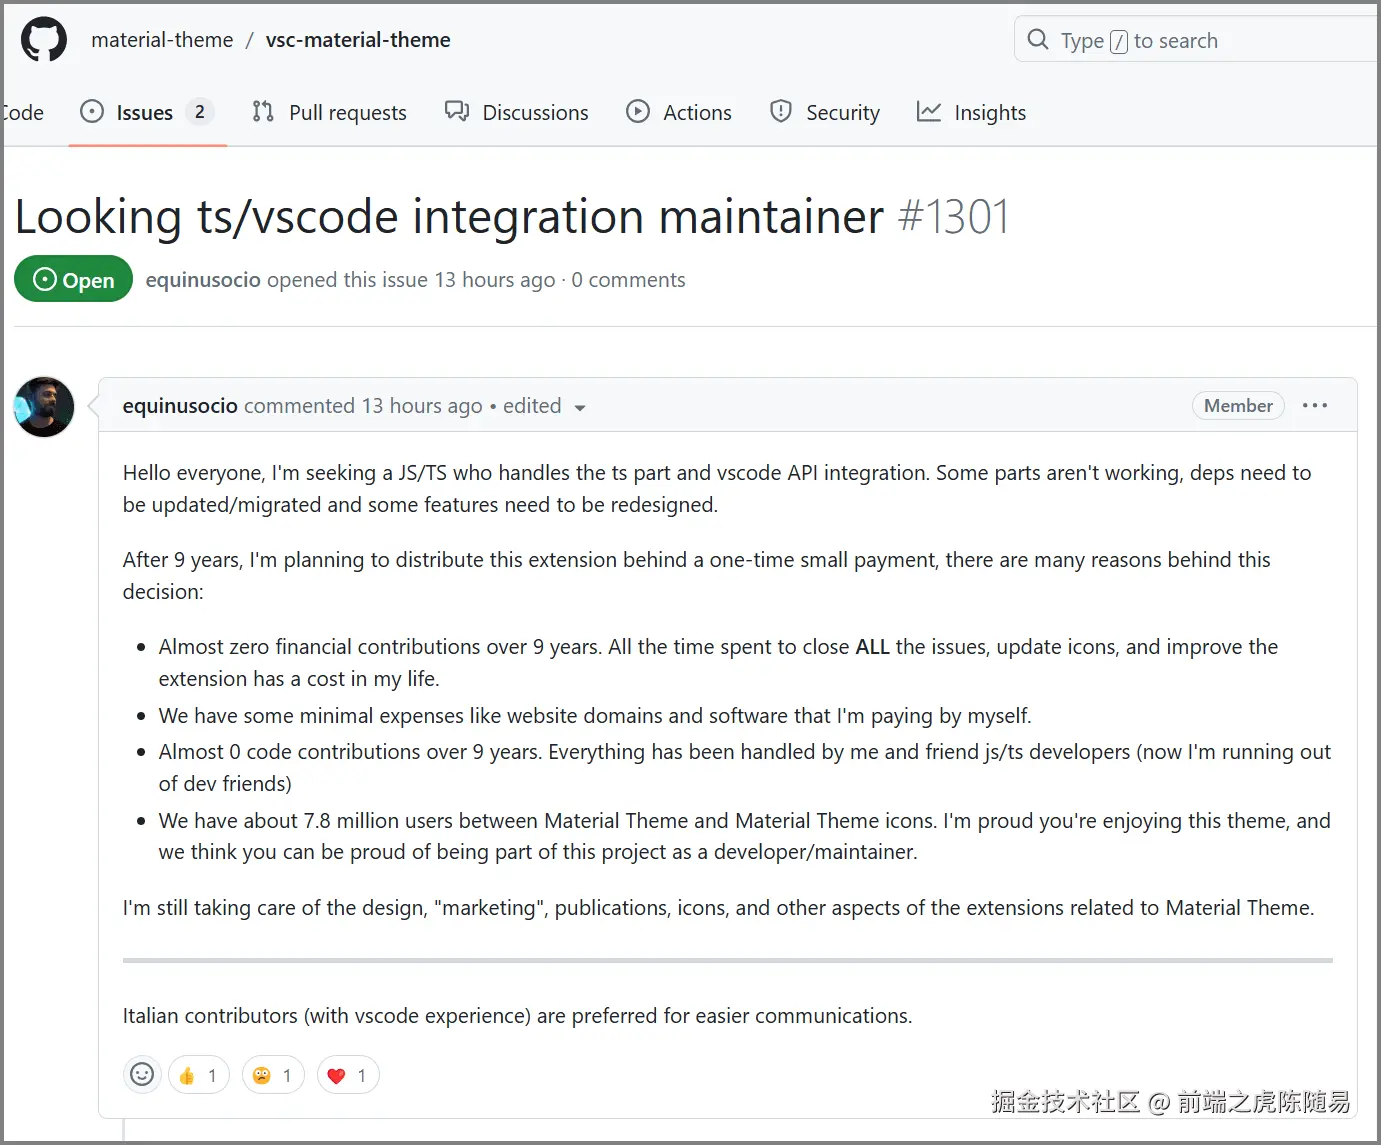Screen dimensions: 1381x1145
Task: Open the add reaction smiley picker
Action: pyautogui.click(x=142, y=1075)
